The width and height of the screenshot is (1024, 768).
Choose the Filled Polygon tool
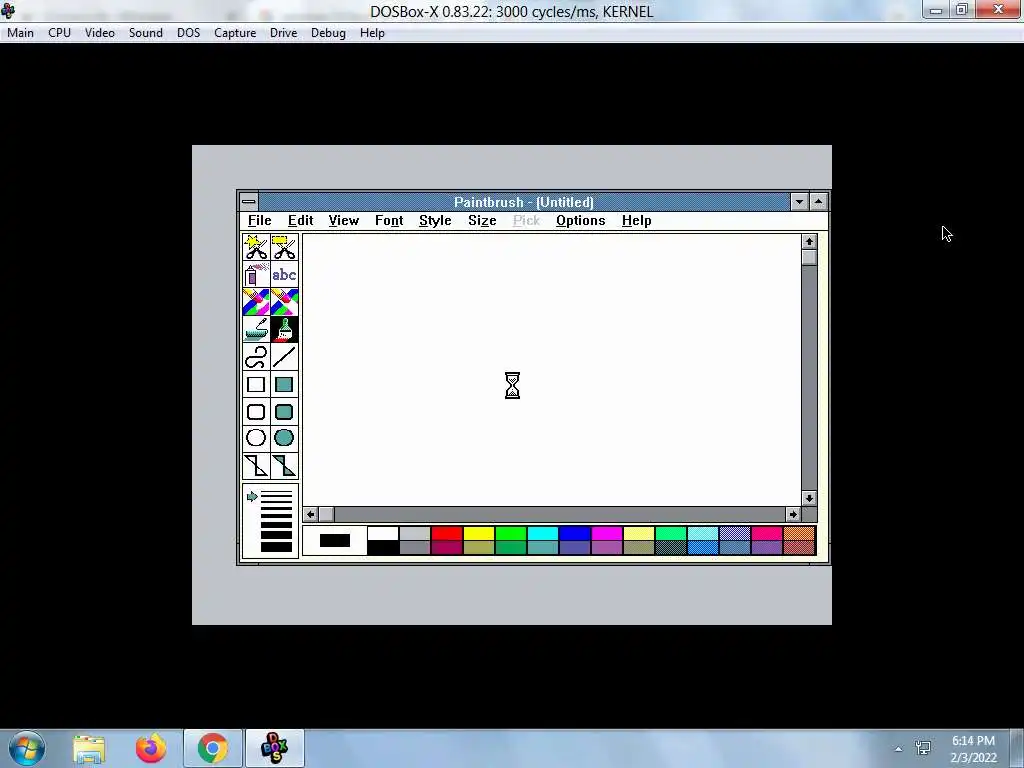(x=284, y=466)
